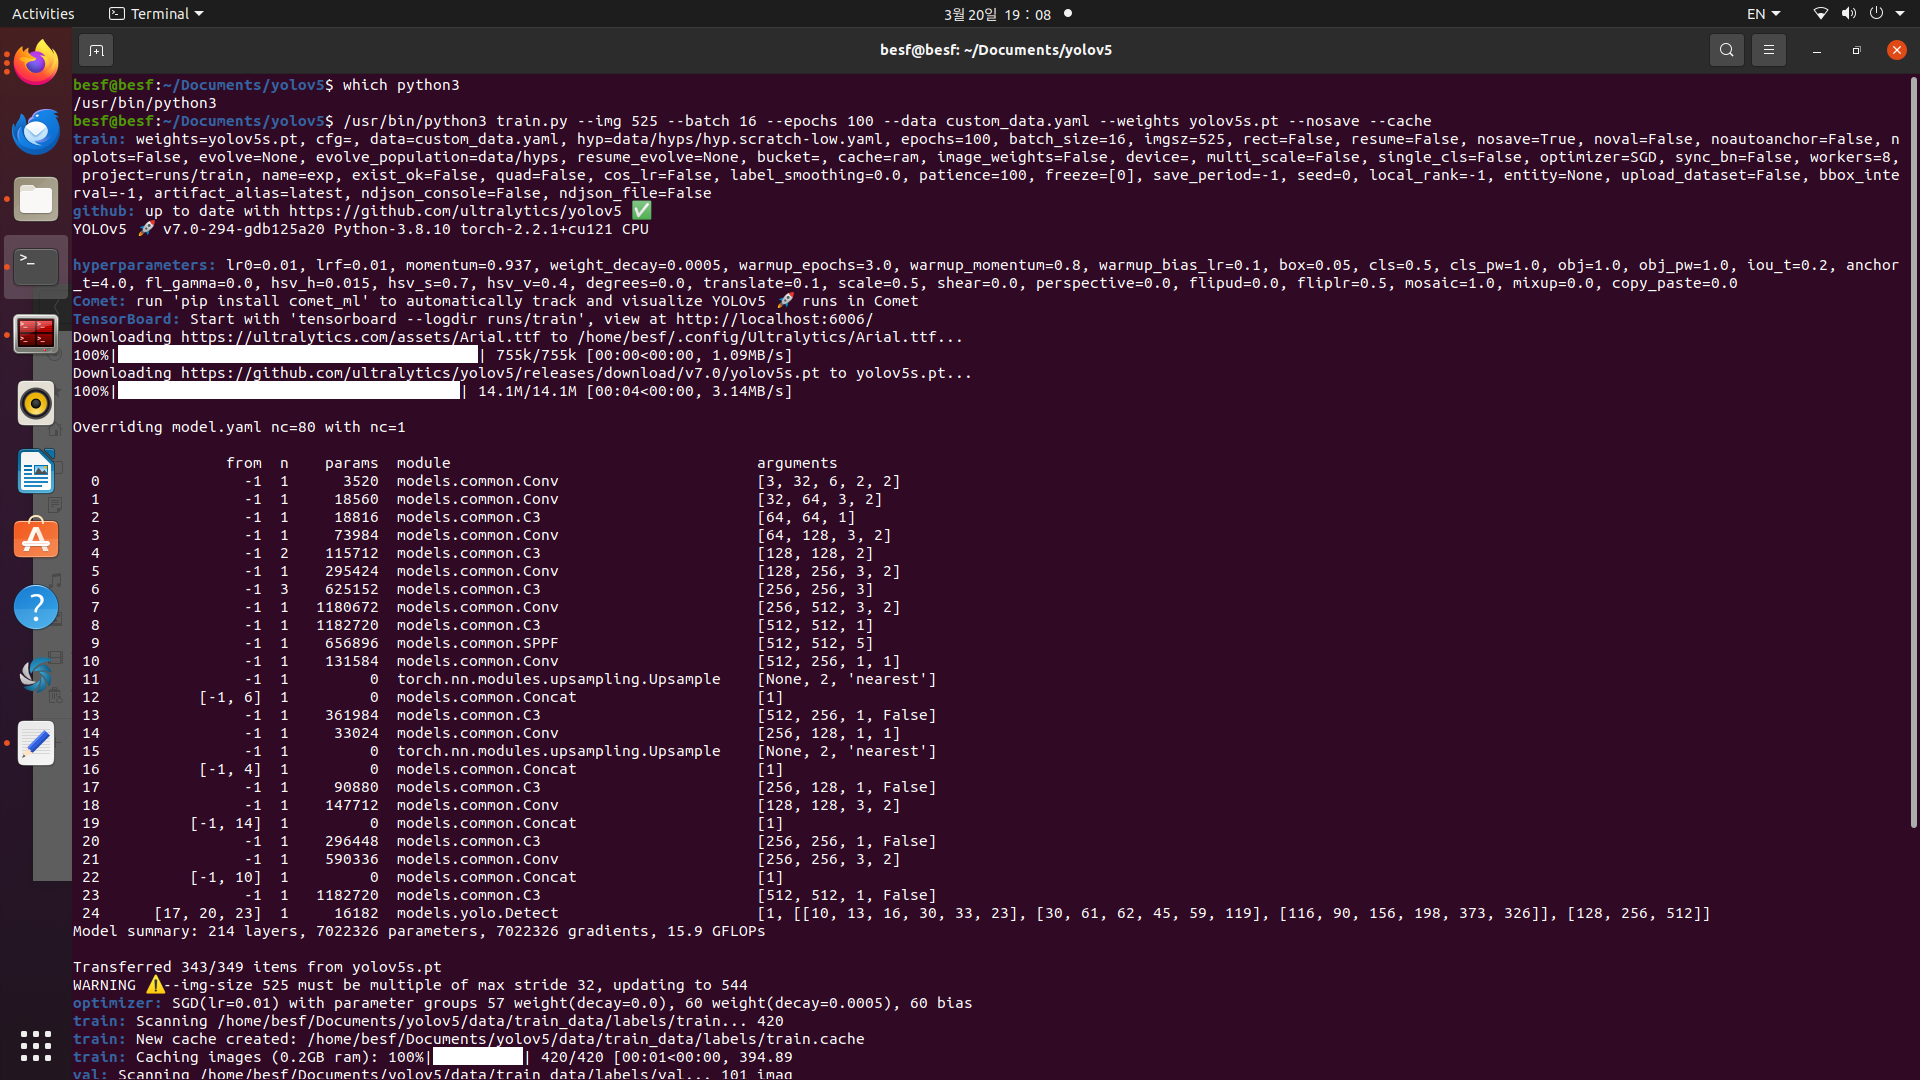This screenshot has width=1920, height=1080.
Task: Expand the system status menu arrow
Action: pos(1900,14)
